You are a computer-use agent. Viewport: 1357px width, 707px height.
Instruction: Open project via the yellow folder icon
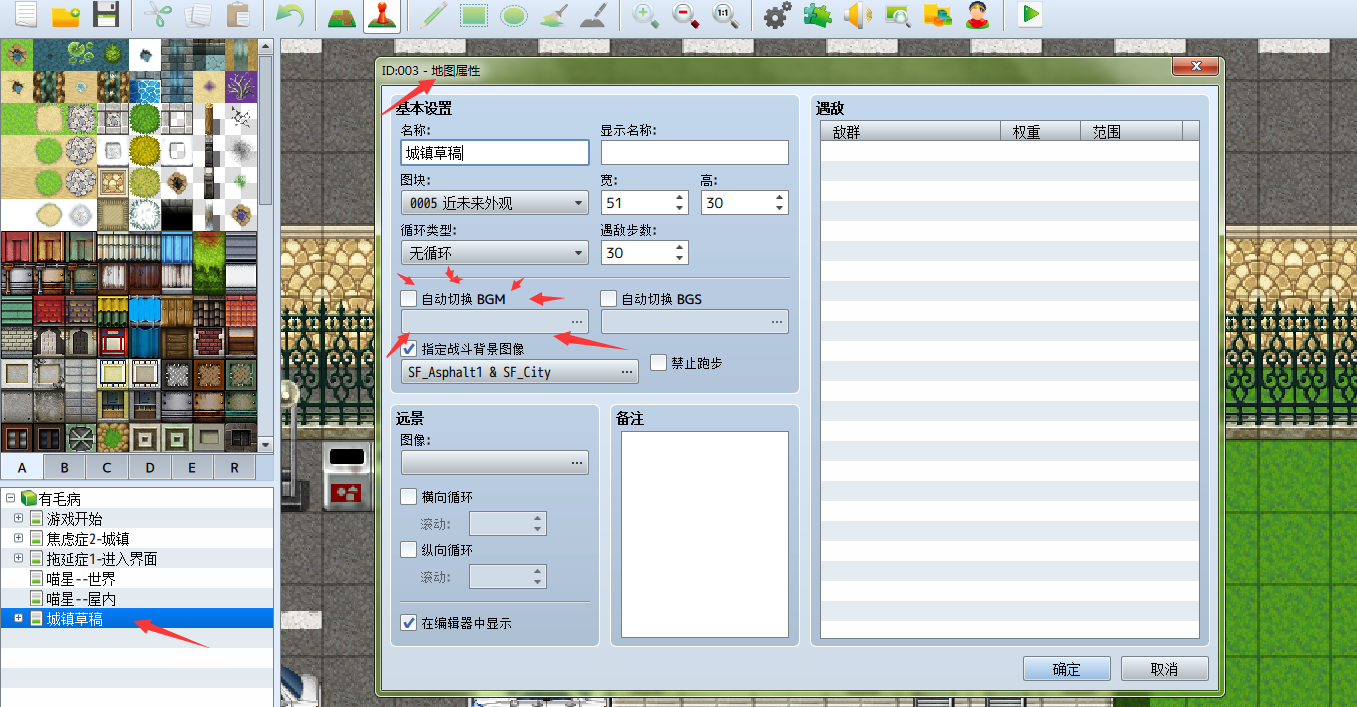tap(66, 16)
